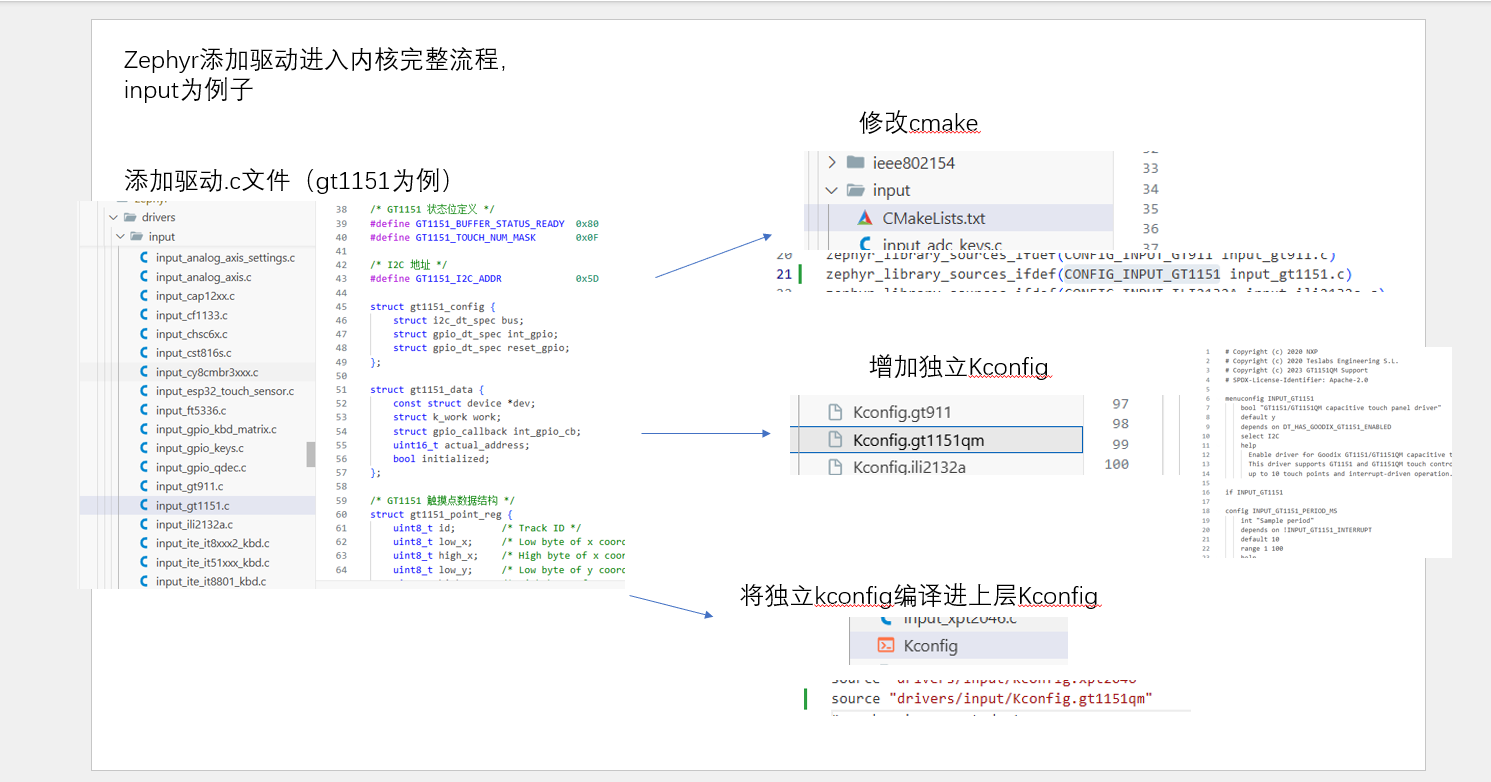Click the C icon beside input_gt1151.c
1491x782 pixels.
146,505
